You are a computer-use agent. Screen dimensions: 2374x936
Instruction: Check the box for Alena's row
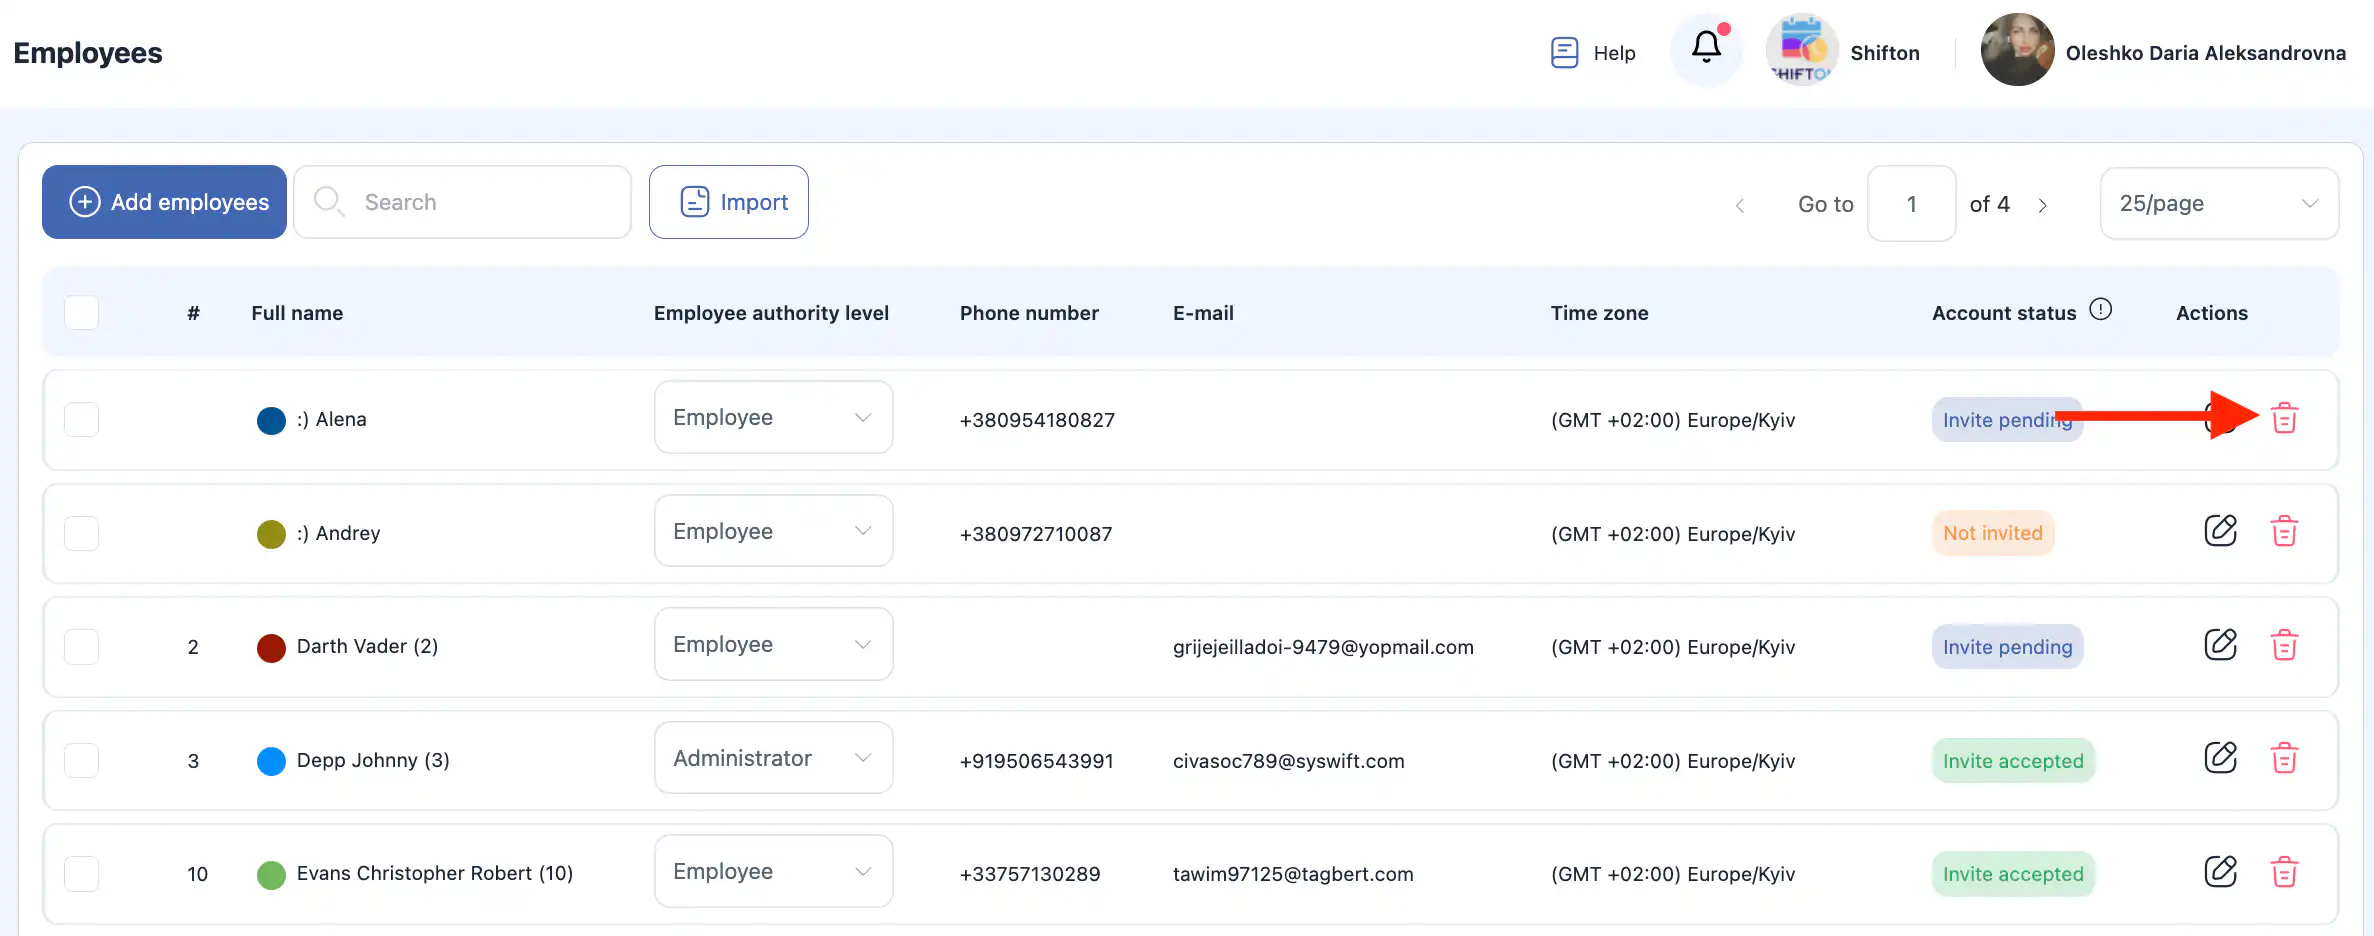point(81,420)
